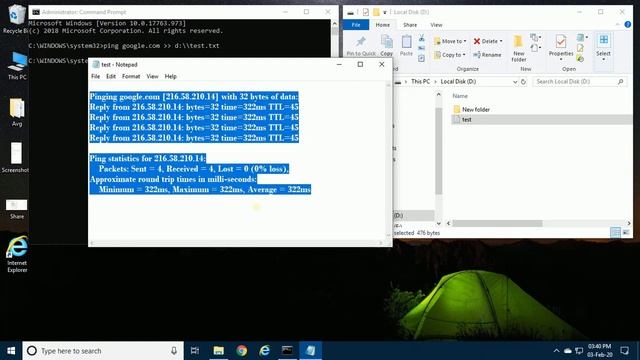
Task: Open Task View on the taskbar
Action: coord(195,351)
